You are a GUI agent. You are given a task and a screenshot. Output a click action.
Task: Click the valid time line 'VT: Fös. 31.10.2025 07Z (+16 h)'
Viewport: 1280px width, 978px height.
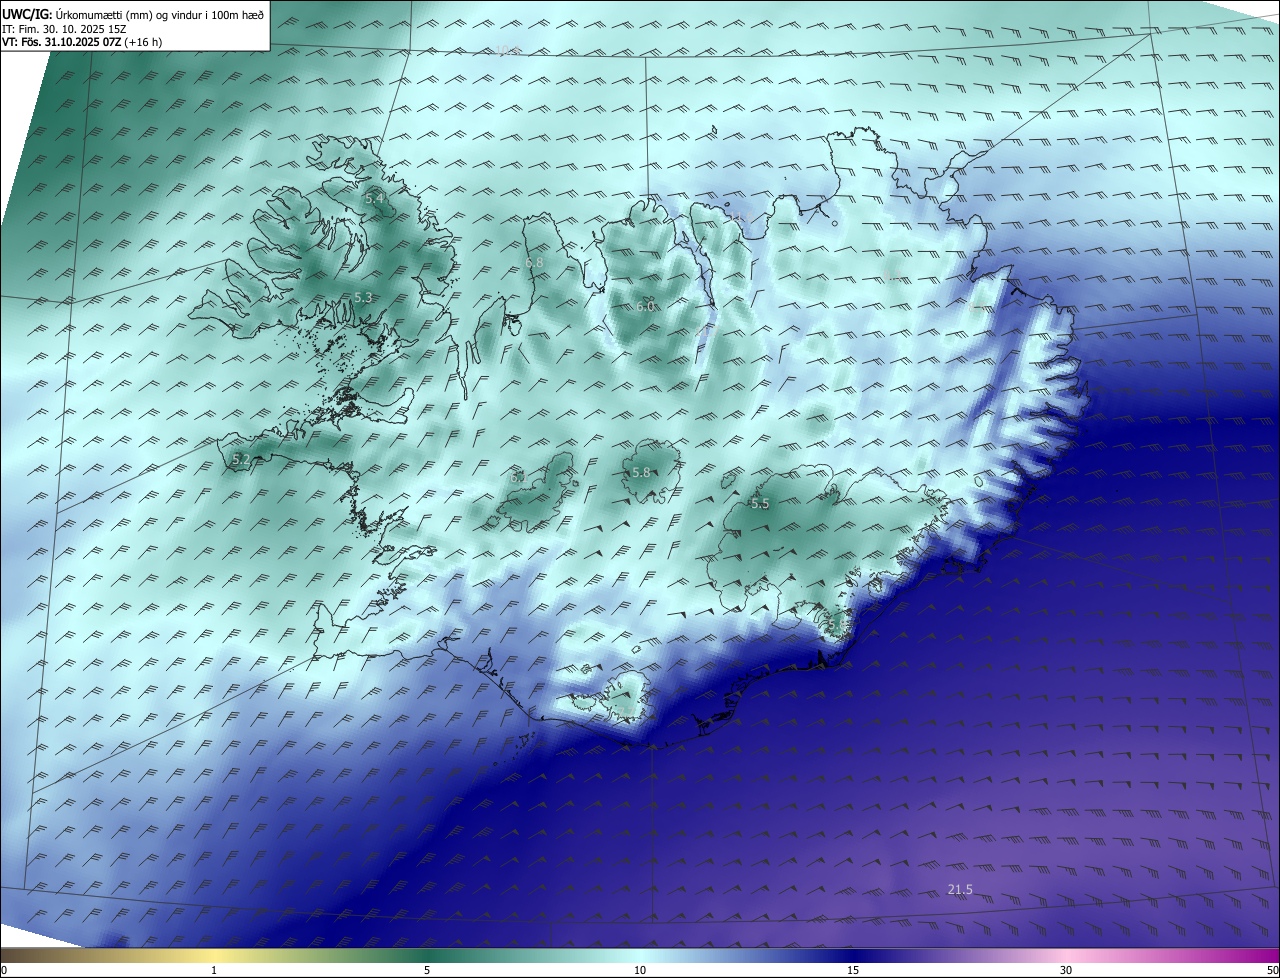coord(83,42)
